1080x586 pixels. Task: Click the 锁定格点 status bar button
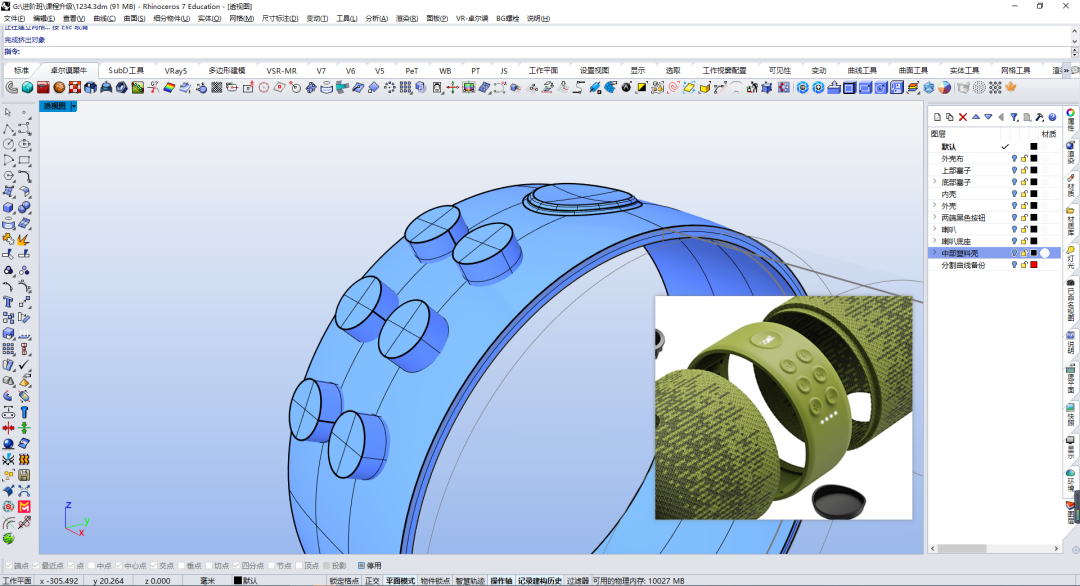click(344, 580)
